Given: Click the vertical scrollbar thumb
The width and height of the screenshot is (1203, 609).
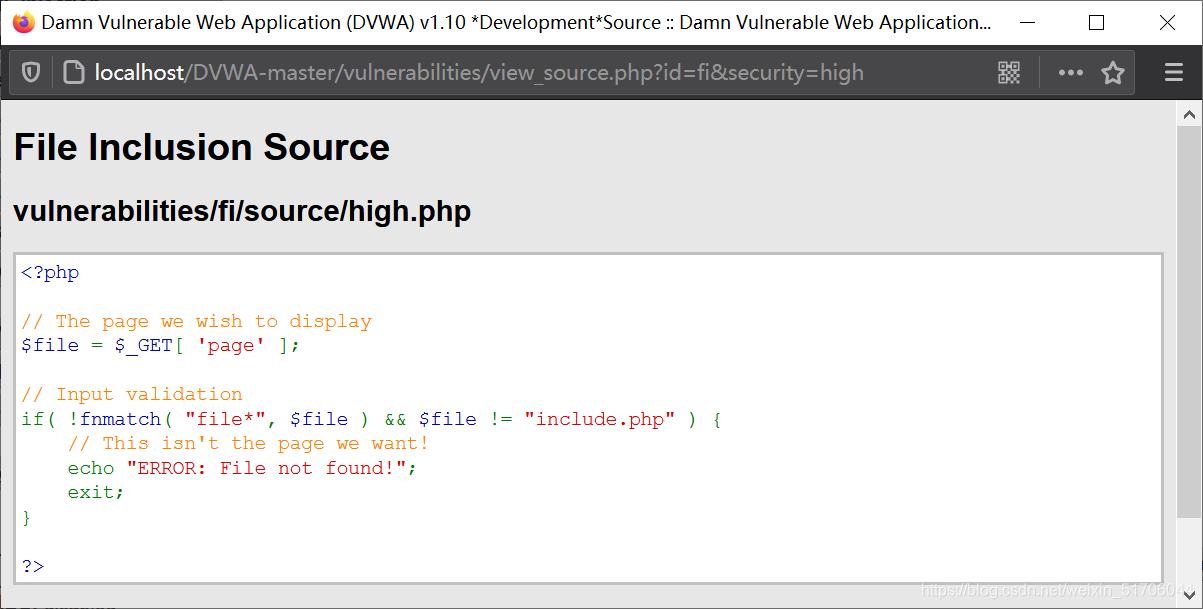Looking at the screenshot, I should (1189, 322).
